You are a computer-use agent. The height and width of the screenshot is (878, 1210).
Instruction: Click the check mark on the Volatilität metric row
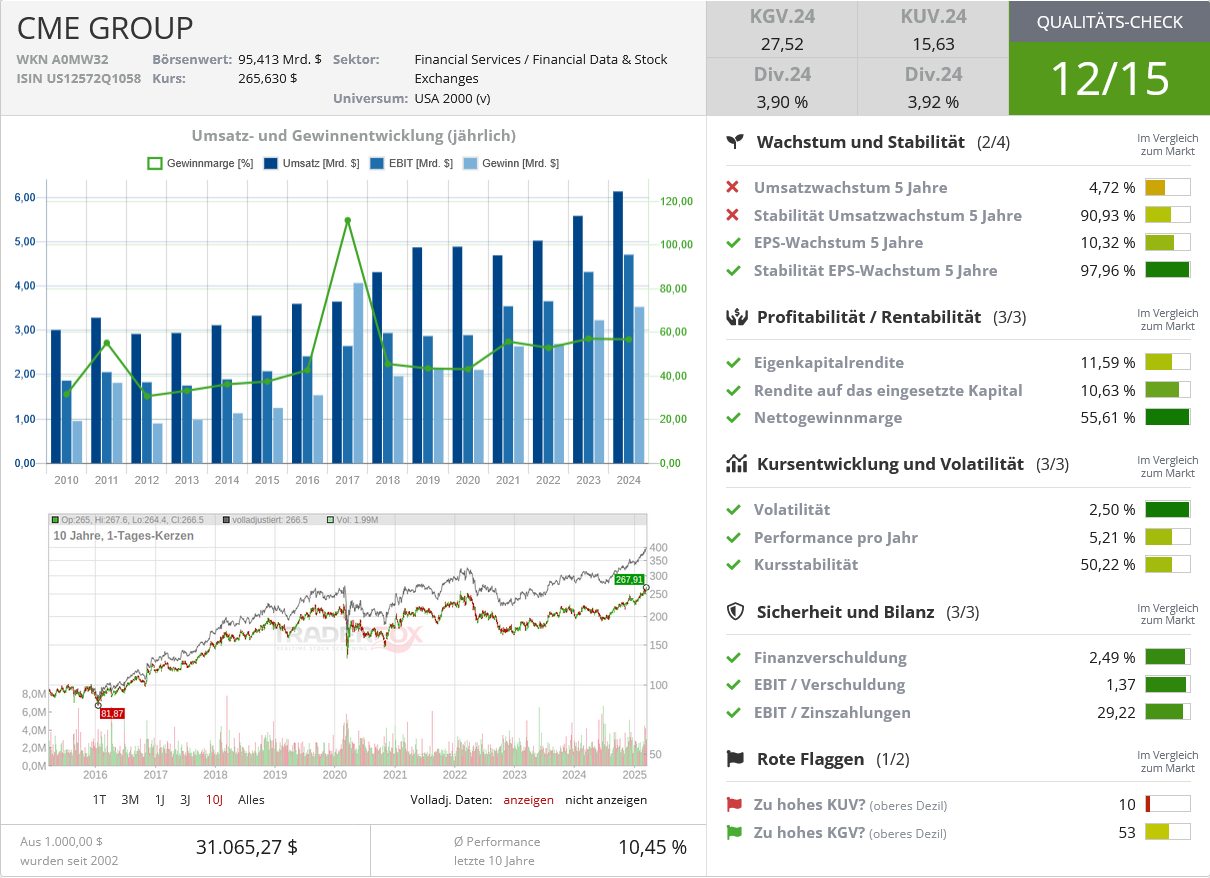tap(733, 509)
